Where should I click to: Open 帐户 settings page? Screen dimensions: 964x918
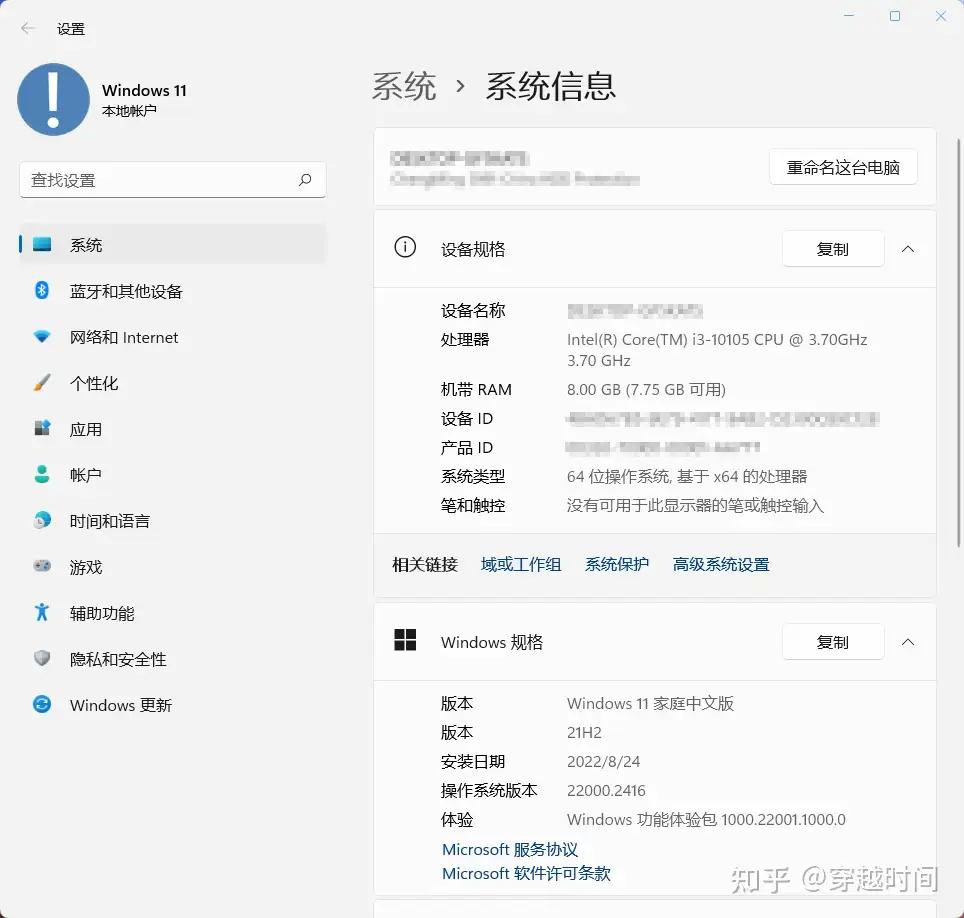[173, 474]
